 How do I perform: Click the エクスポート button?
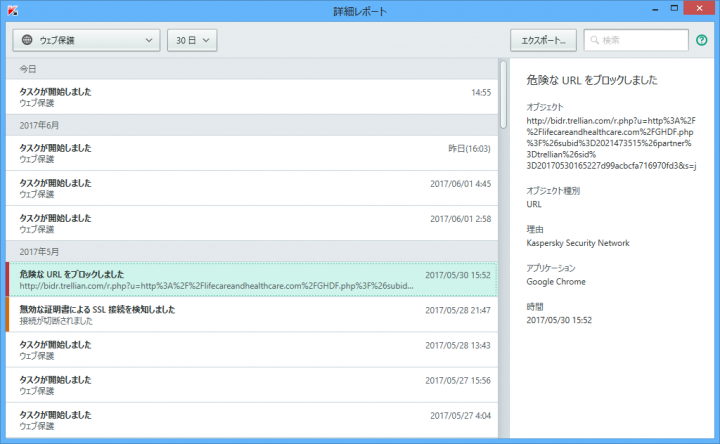click(x=543, y=40)
